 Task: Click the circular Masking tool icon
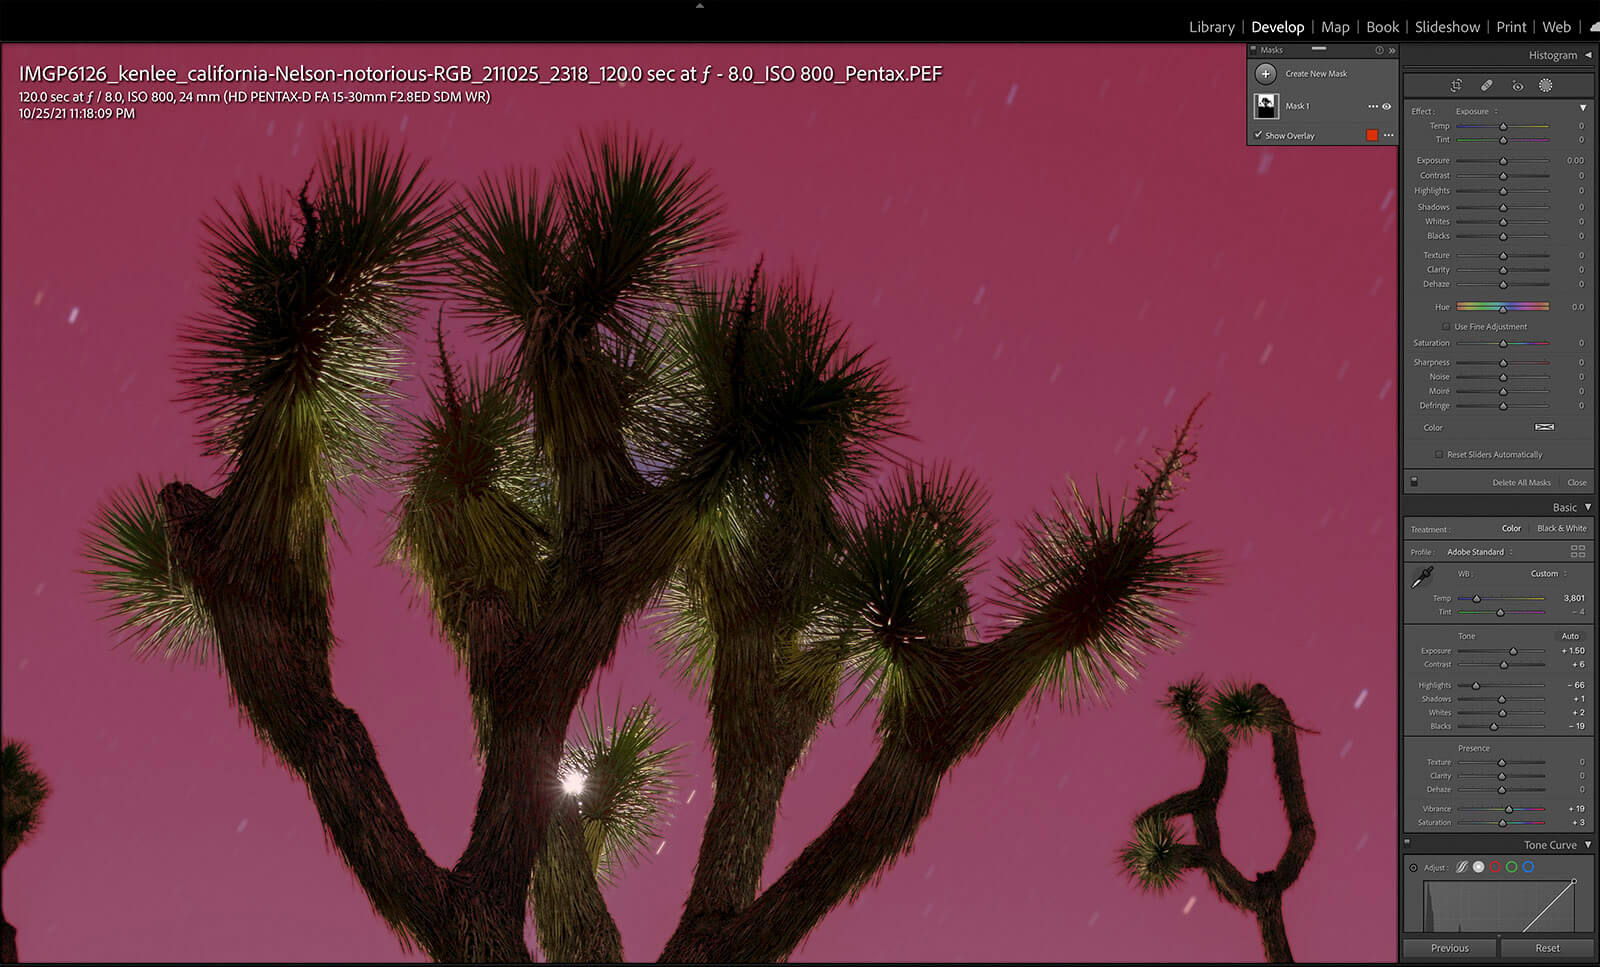[x=1545, y=86]
